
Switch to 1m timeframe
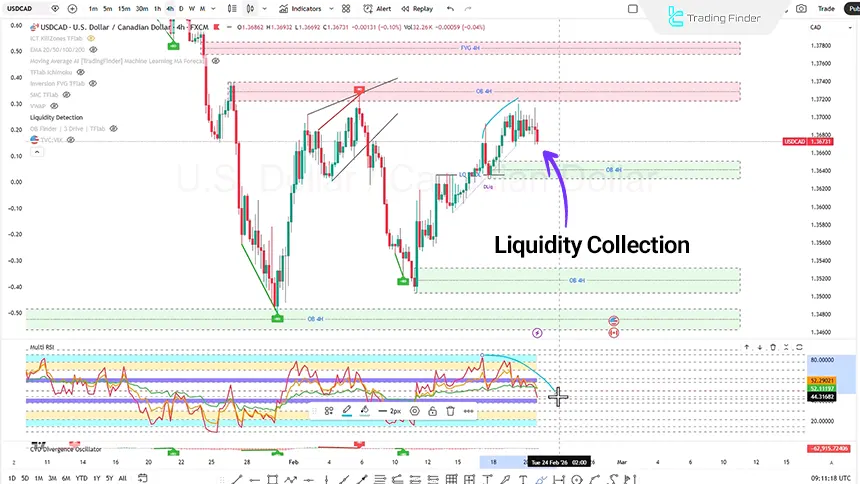click(93, 9)
